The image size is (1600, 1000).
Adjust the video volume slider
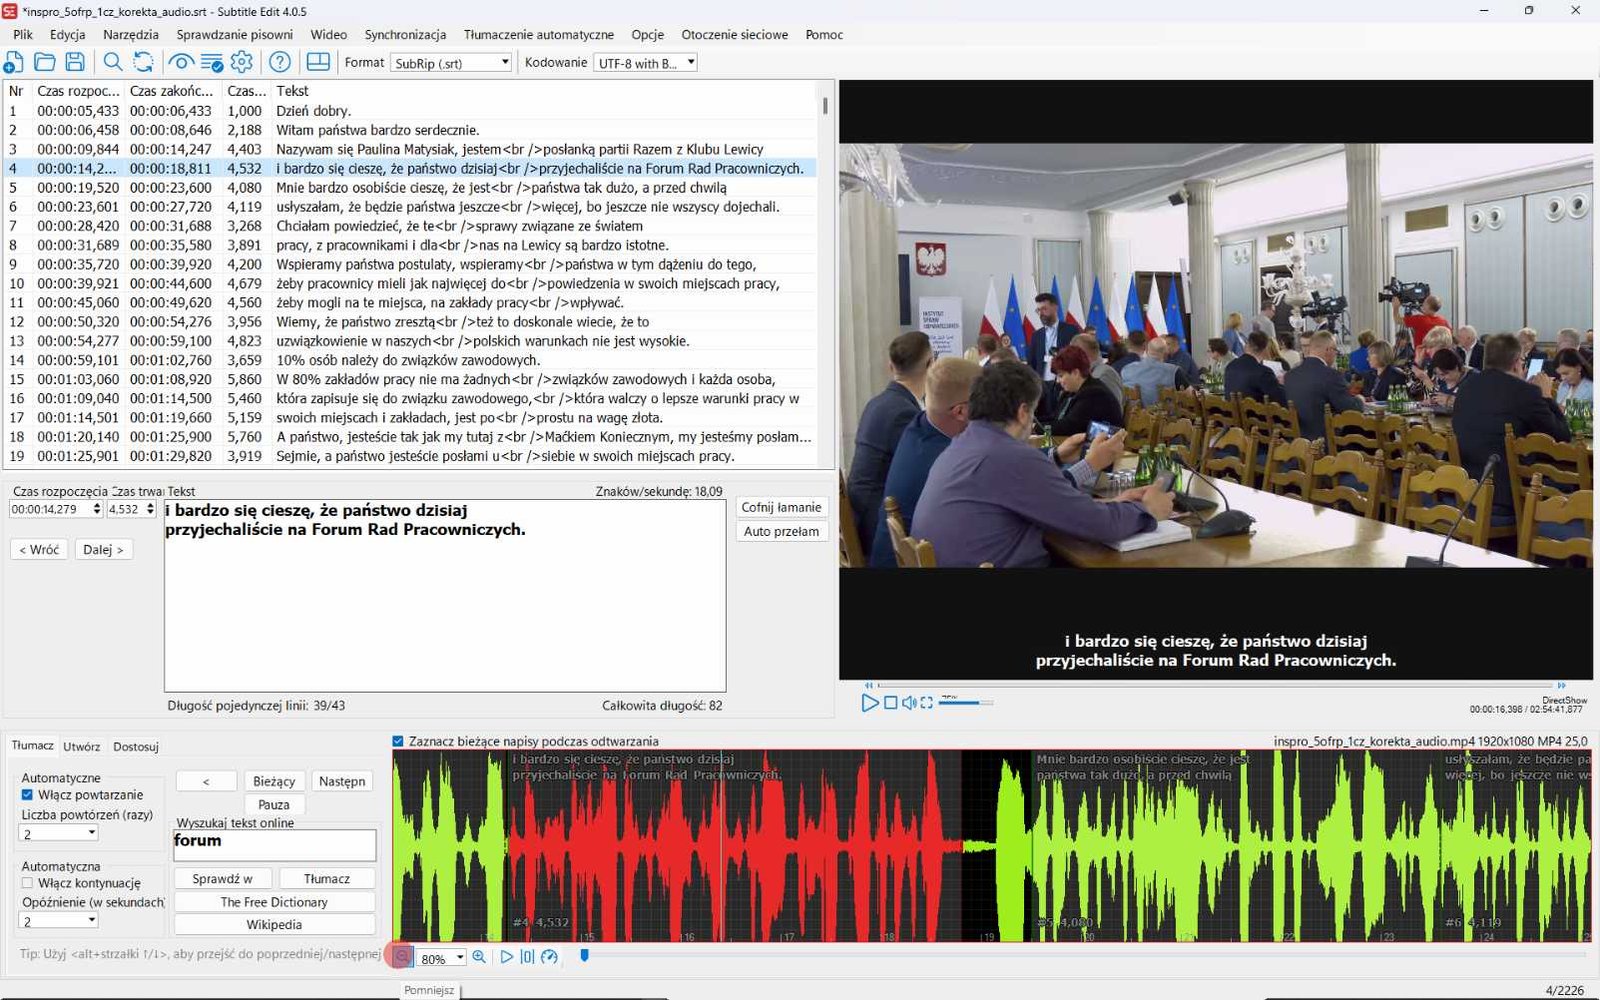point(965,703)
